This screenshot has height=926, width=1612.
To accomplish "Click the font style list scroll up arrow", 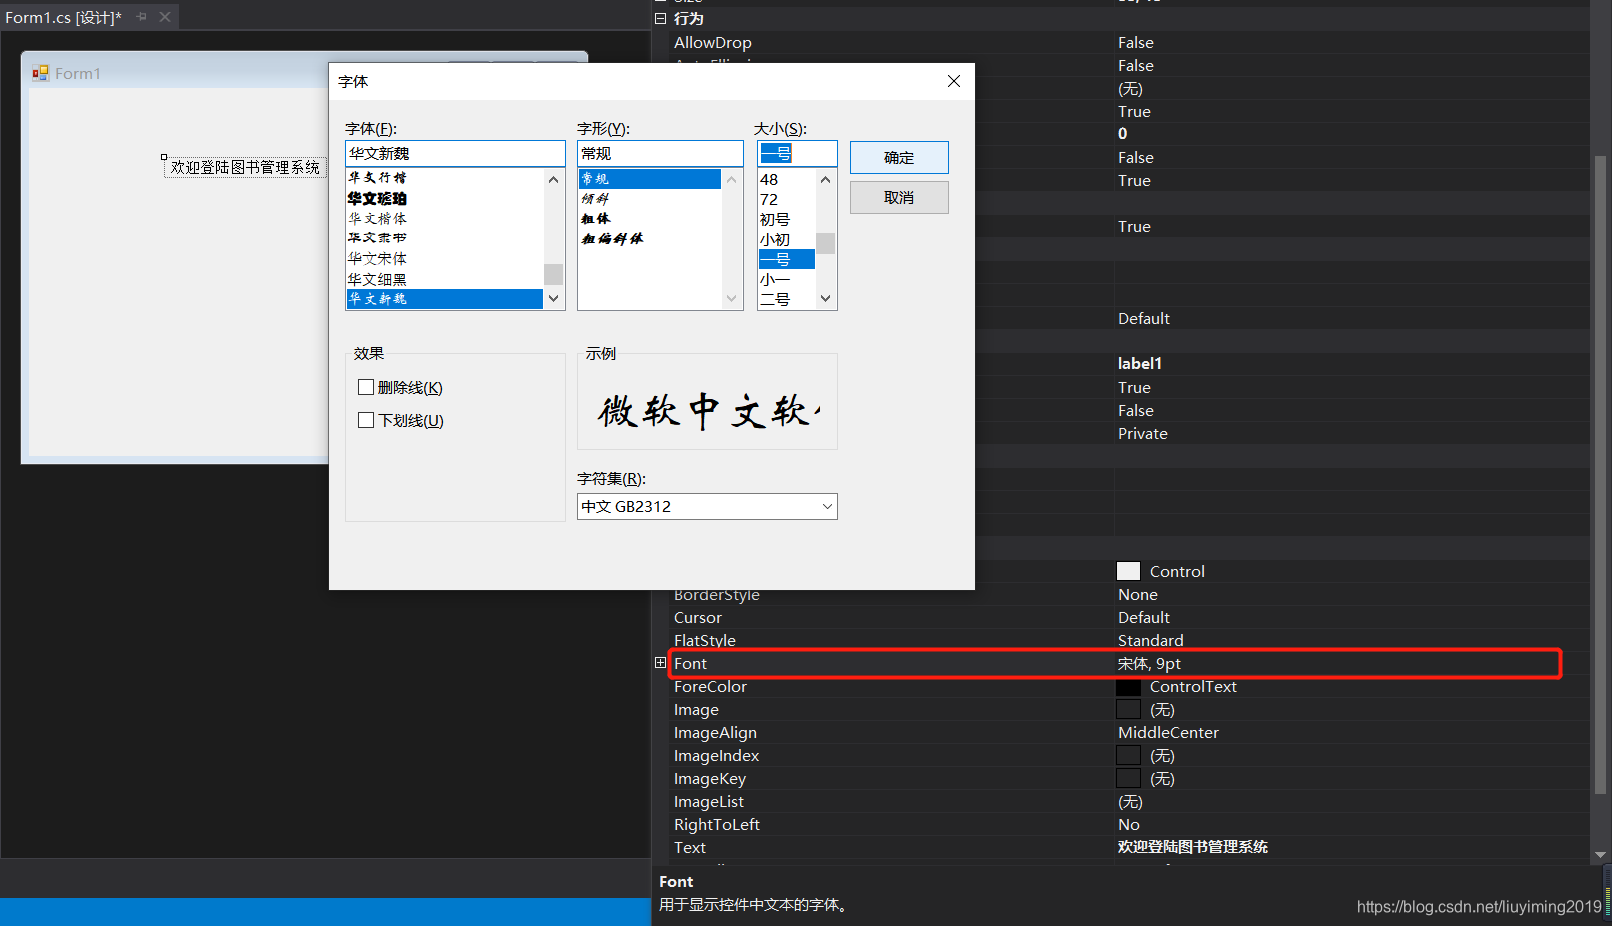I will tap(731, 180).
